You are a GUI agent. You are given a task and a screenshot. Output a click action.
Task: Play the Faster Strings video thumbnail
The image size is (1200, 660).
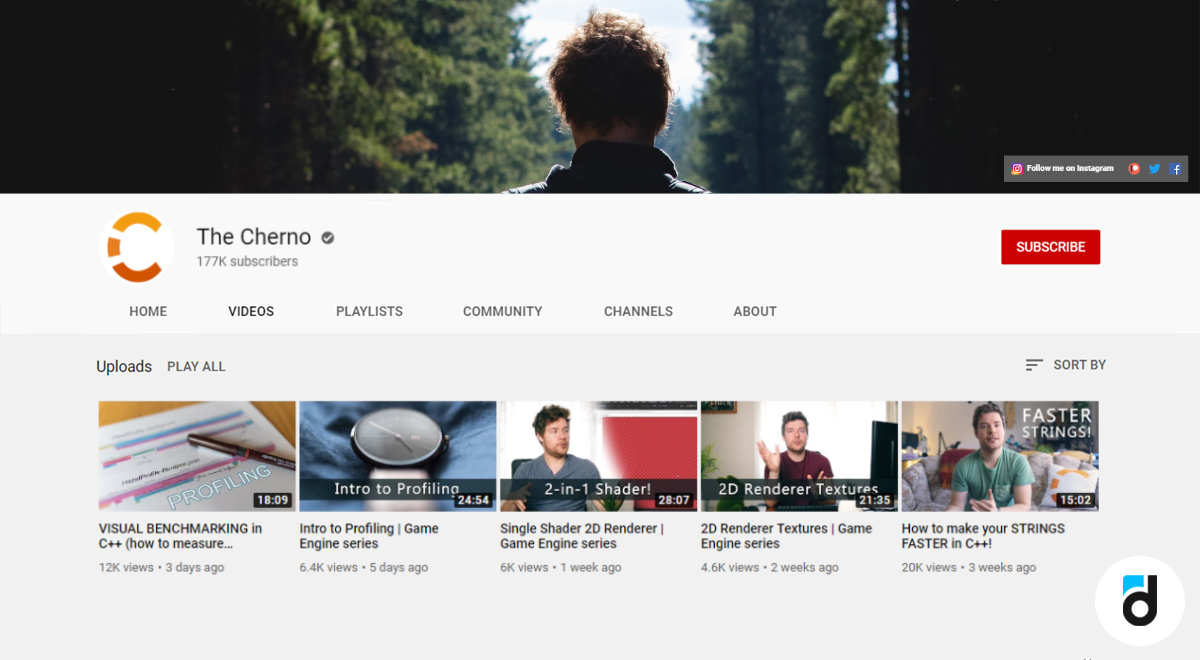click(x=1000, y=456)
